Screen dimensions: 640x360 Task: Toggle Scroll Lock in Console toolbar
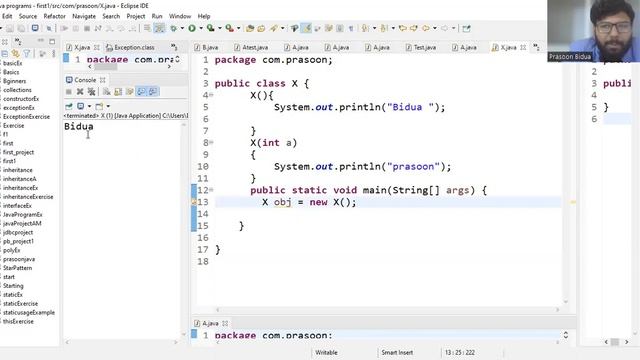pyautogui.click(x=118, y=92)
